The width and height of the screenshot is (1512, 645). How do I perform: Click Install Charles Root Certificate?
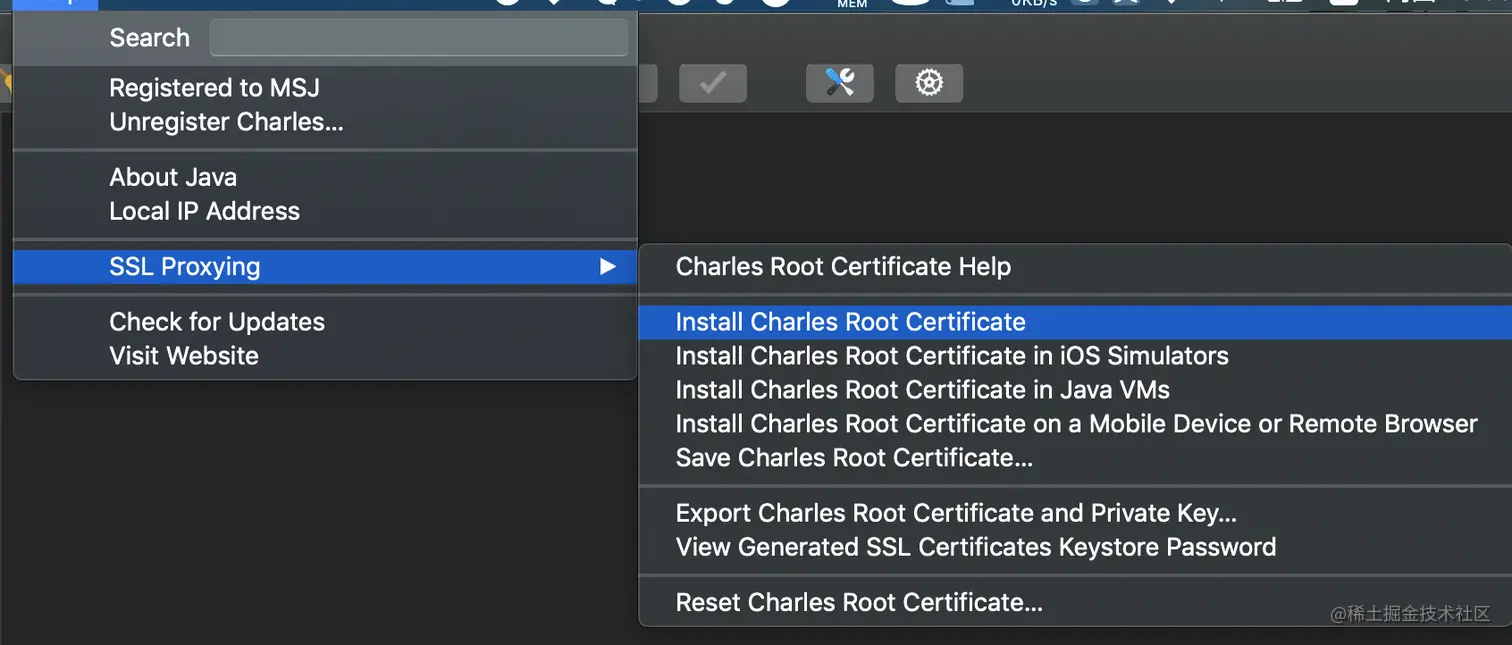click(1075, 322)
